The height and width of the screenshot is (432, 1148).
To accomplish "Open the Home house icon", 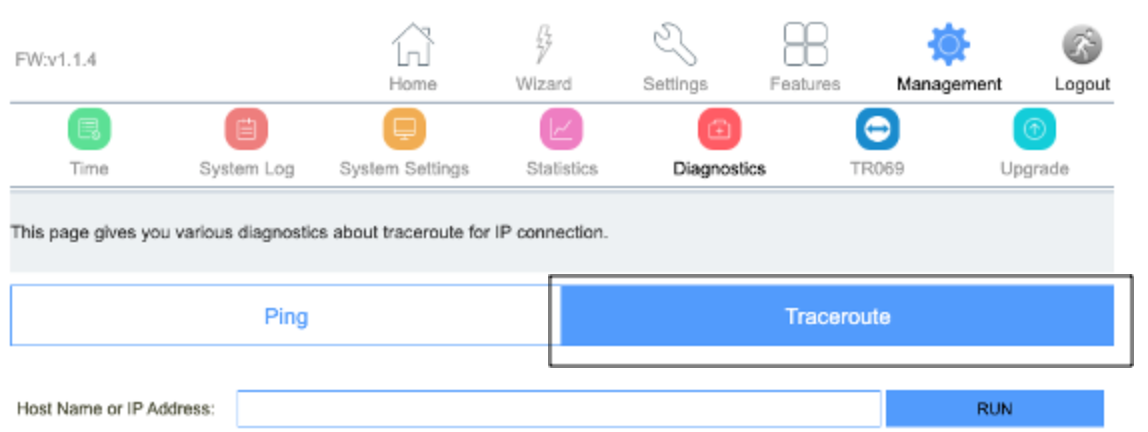I will tap(413, 45).
